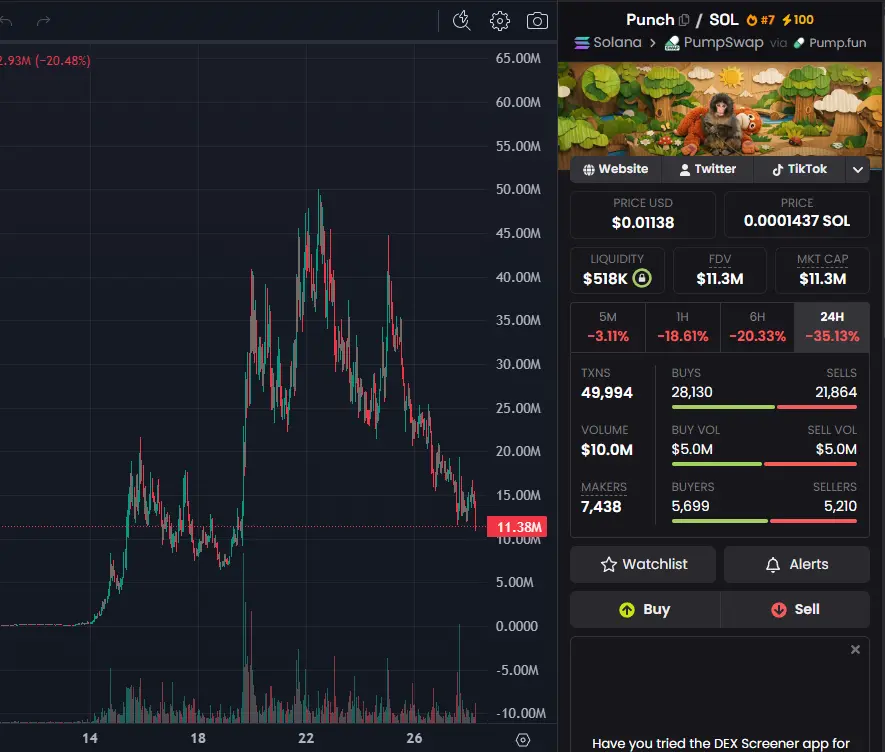The image size is (885, 752).
Task: Redo the chart action
Action: pyautogui.click(x=43, y=21)
